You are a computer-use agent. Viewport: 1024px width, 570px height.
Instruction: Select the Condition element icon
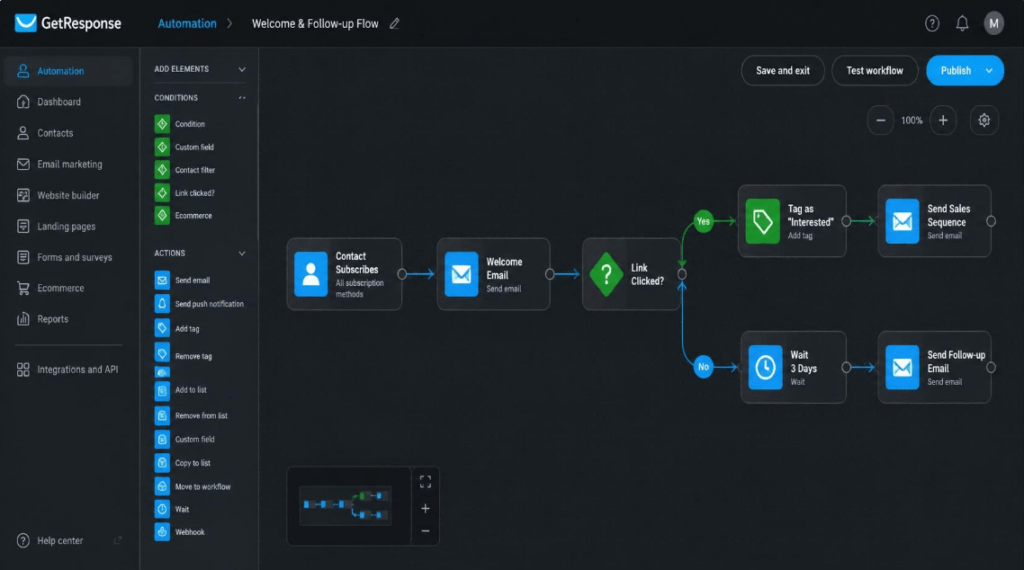162,123
